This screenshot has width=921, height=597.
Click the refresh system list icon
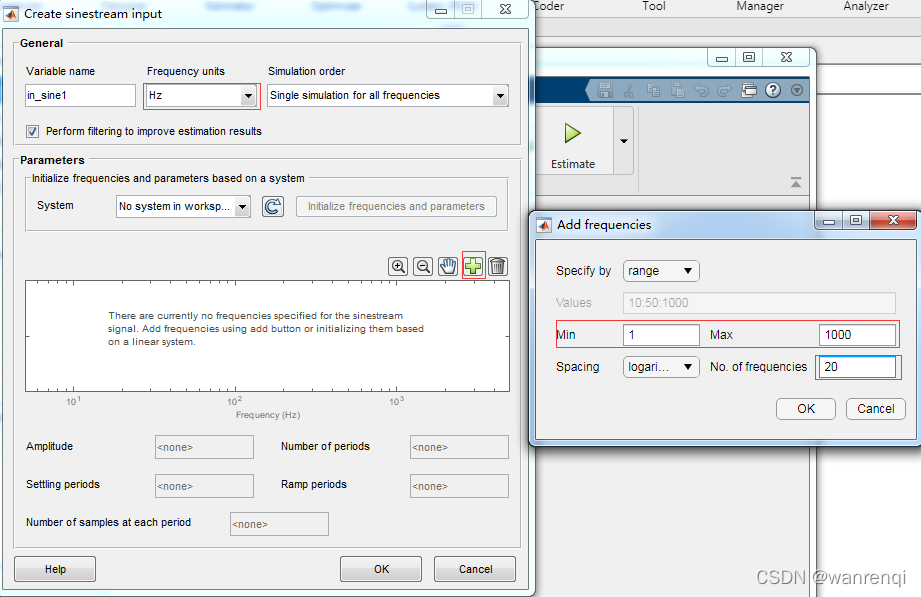pyautogui.click(x=273, y=206)
